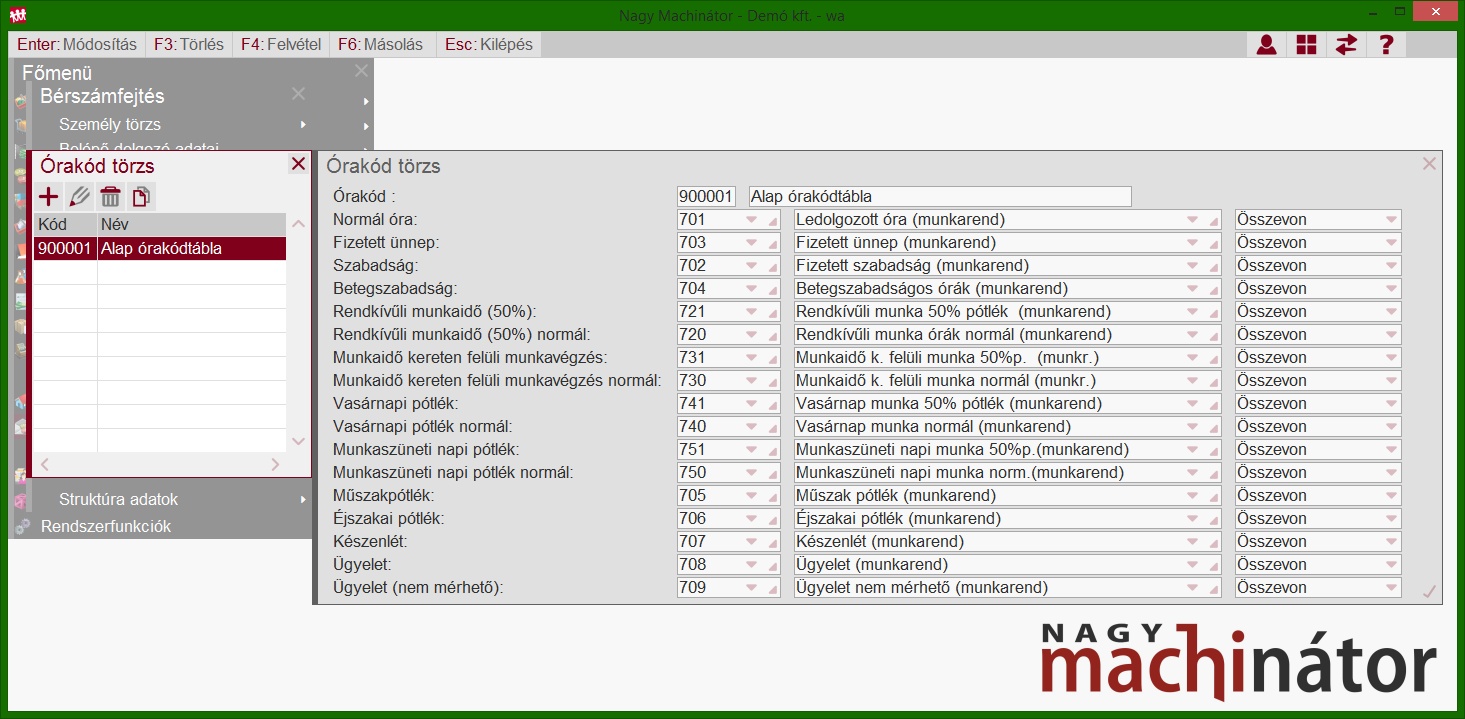1465x719 pixels.
Task: Click F3: Törlés button
Action: tap(188, 45)
